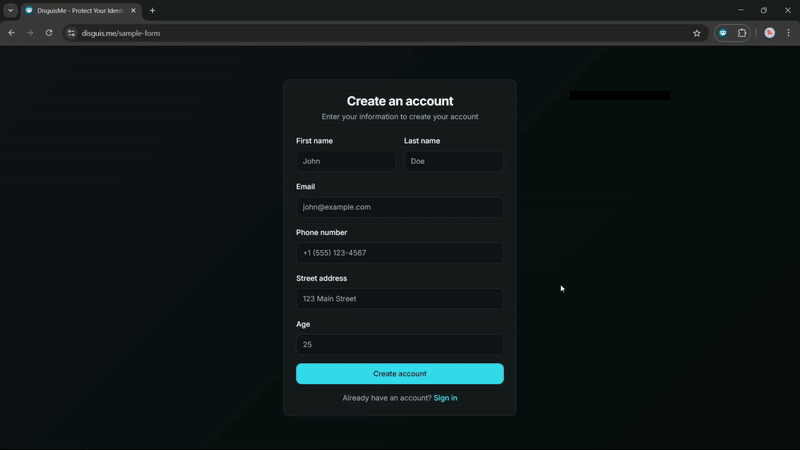This screenshot has width=800, height=450.
Task: Click the browser back arrow
Action: 12,33
